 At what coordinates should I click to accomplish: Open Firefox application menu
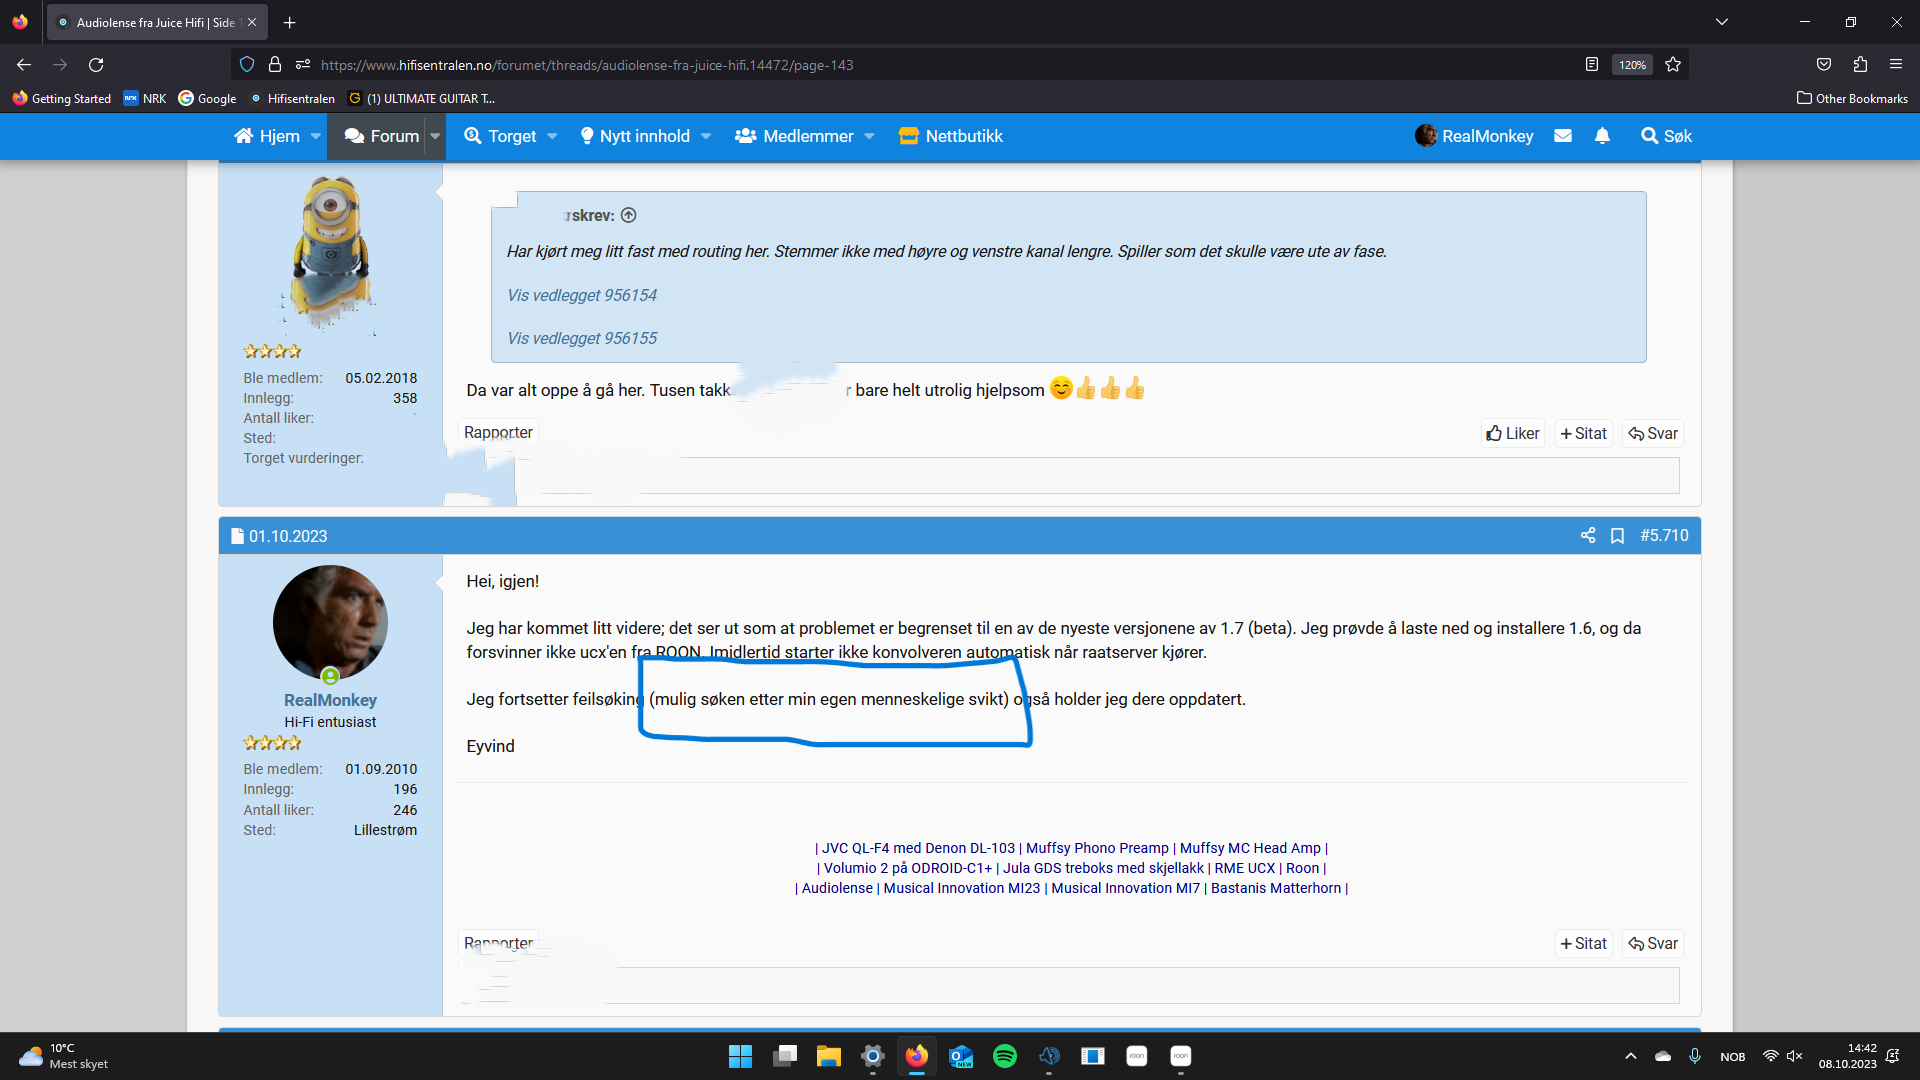(x=1896, y=65)
